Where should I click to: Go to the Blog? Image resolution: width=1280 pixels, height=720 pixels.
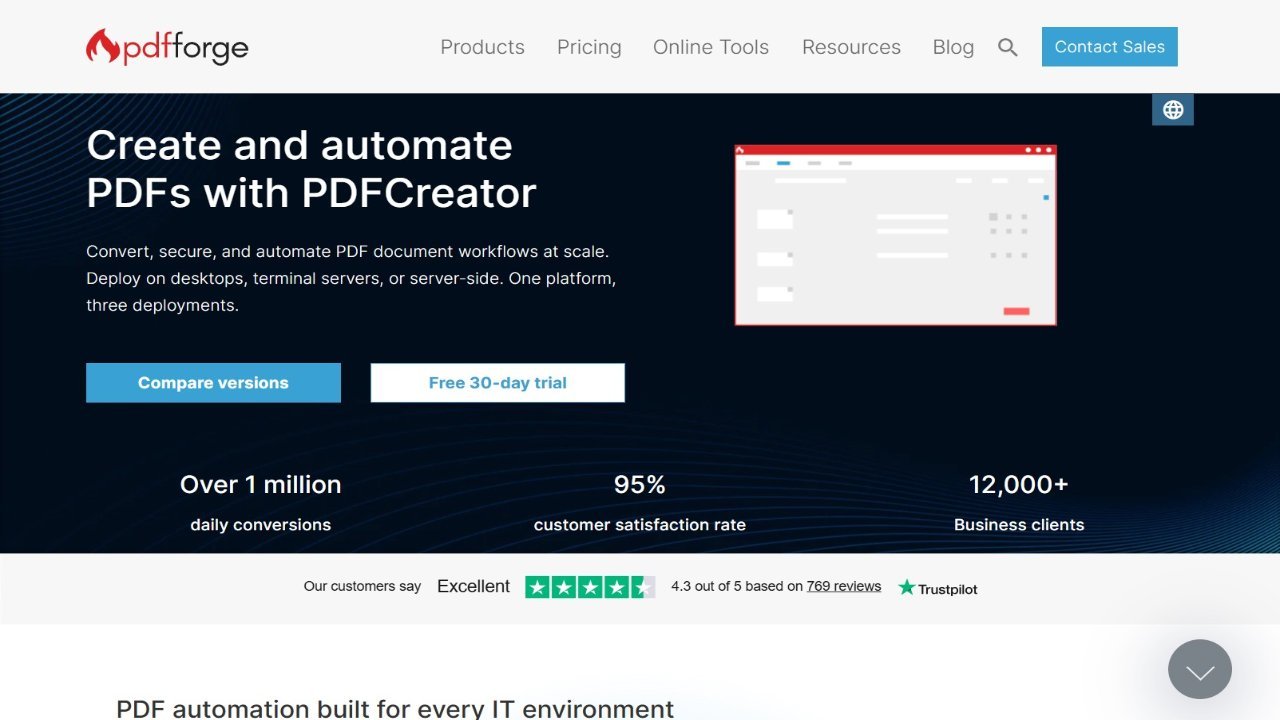click(x=953, y=47)
